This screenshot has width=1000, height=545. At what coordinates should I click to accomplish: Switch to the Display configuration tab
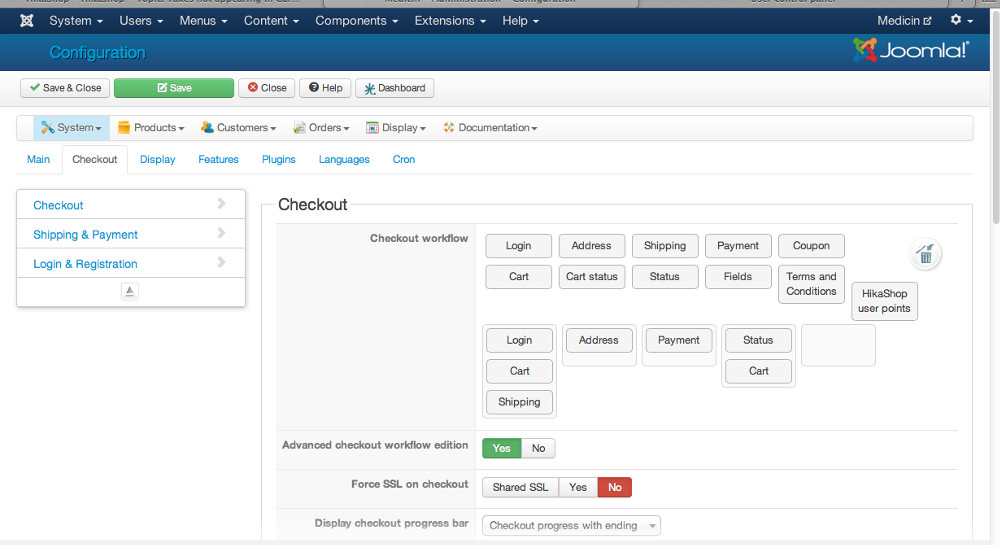(158, 159)
